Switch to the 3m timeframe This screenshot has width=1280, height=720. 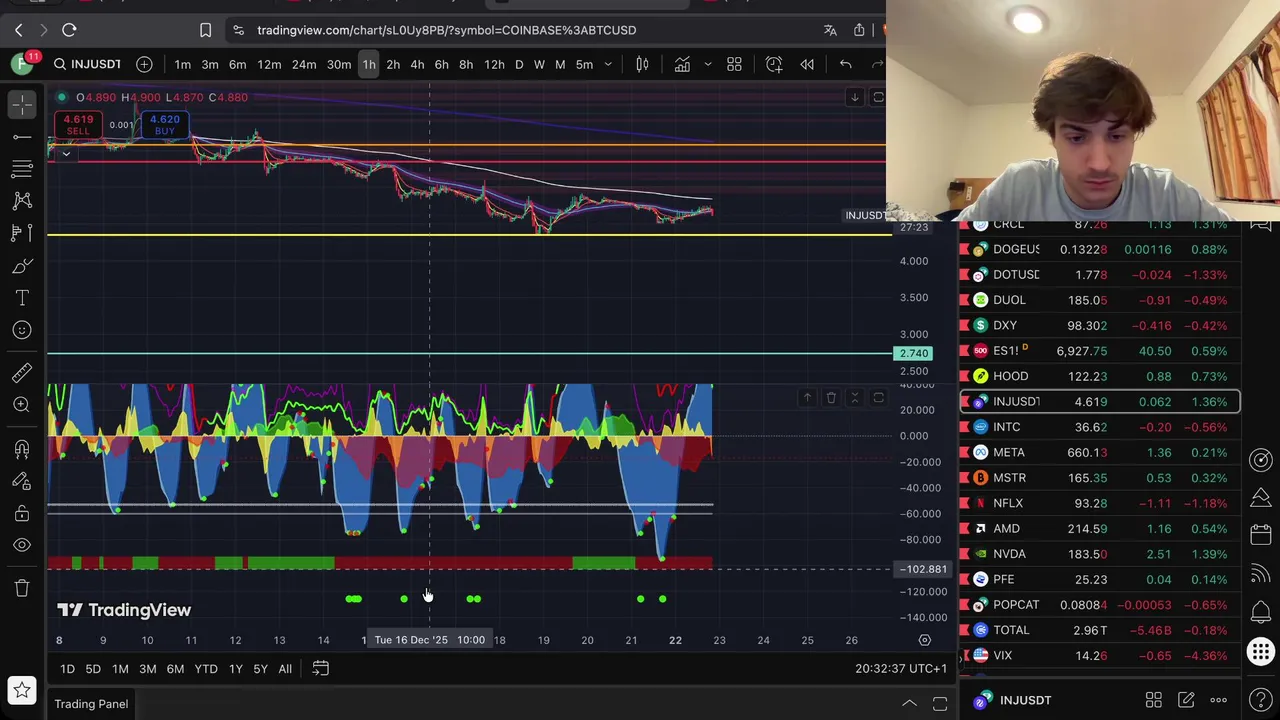click(x=210, y=64)
